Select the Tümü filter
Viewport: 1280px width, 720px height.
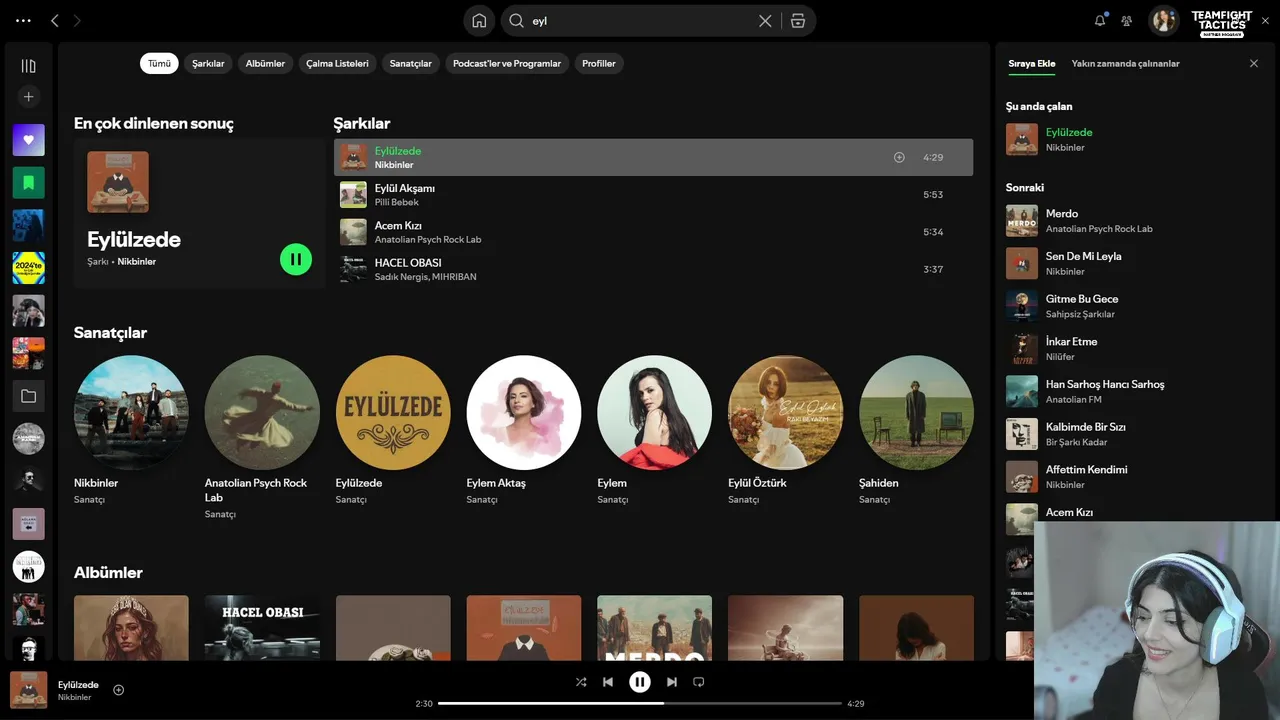pyautogui.click(x=159, y=63)
